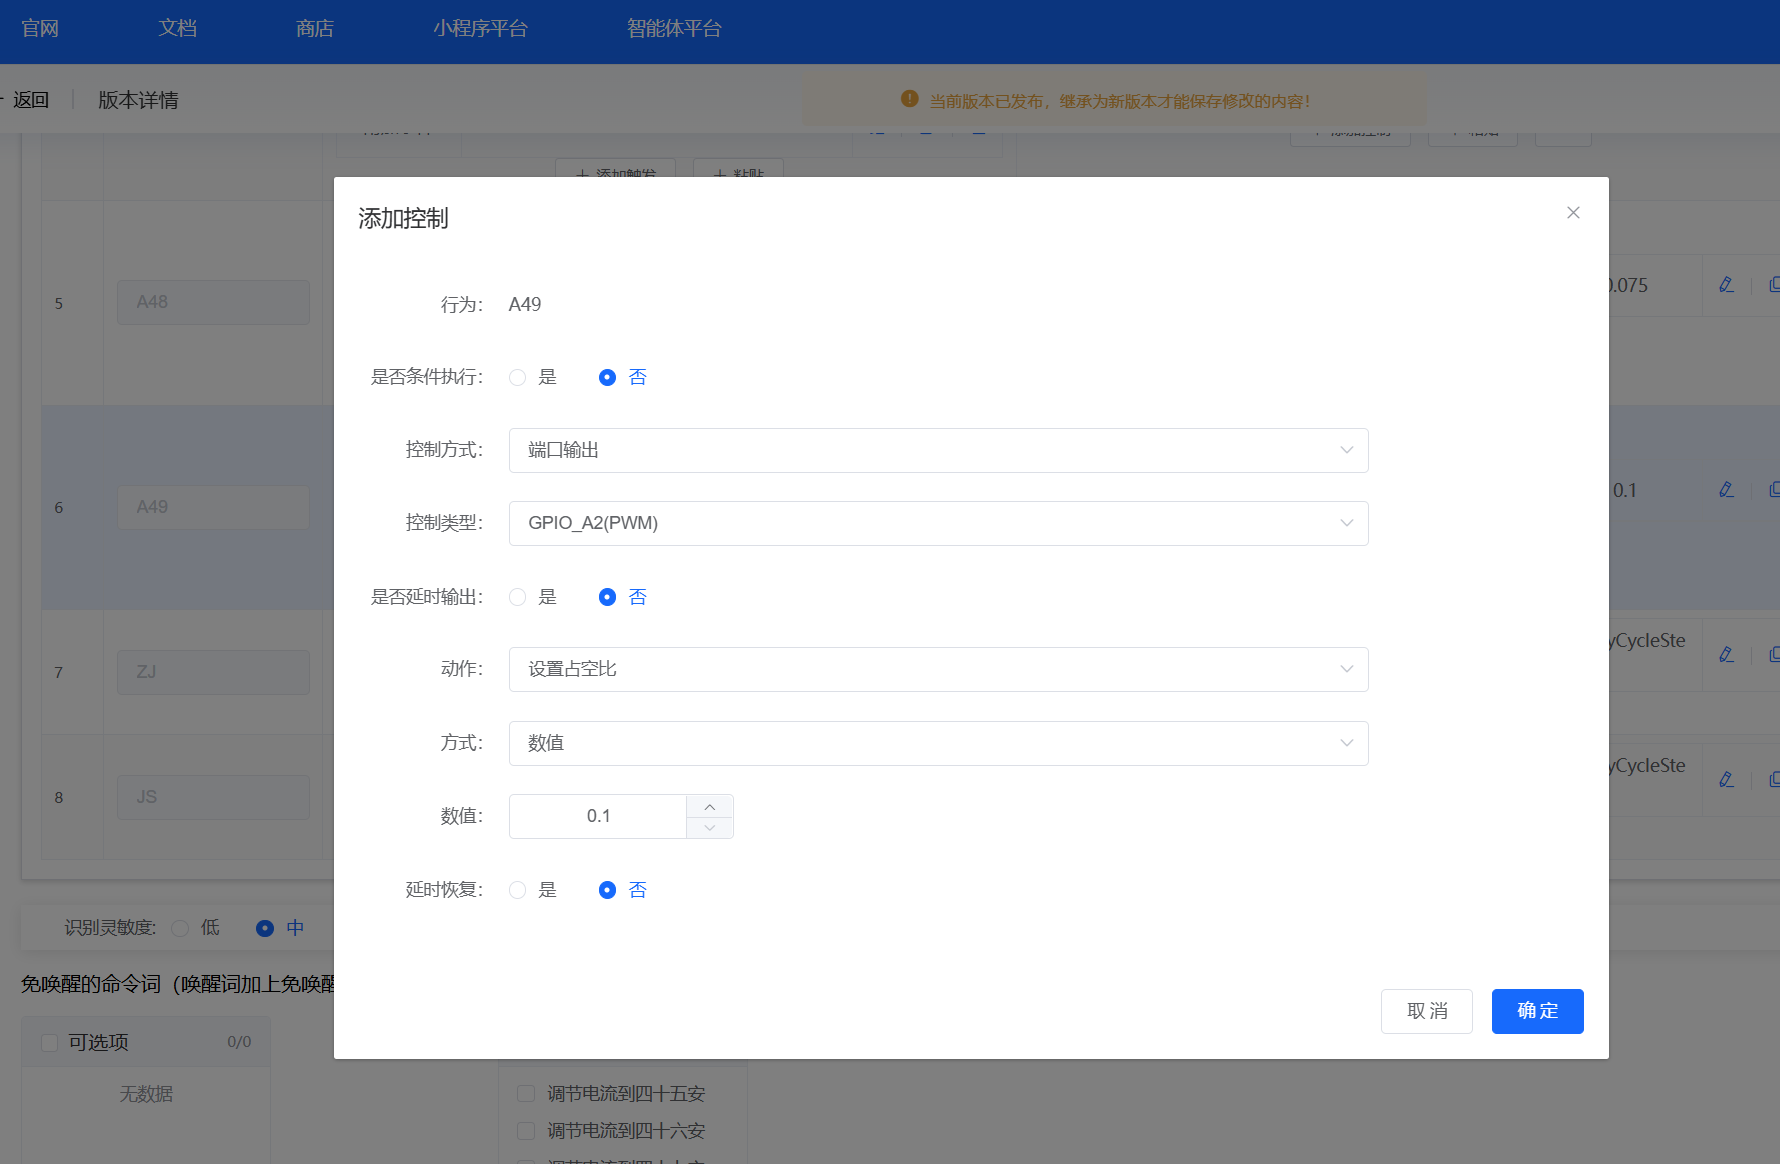Edit the control with value 0.075
This screenshot has height=1164, width=1780.
coord(1726,284)
